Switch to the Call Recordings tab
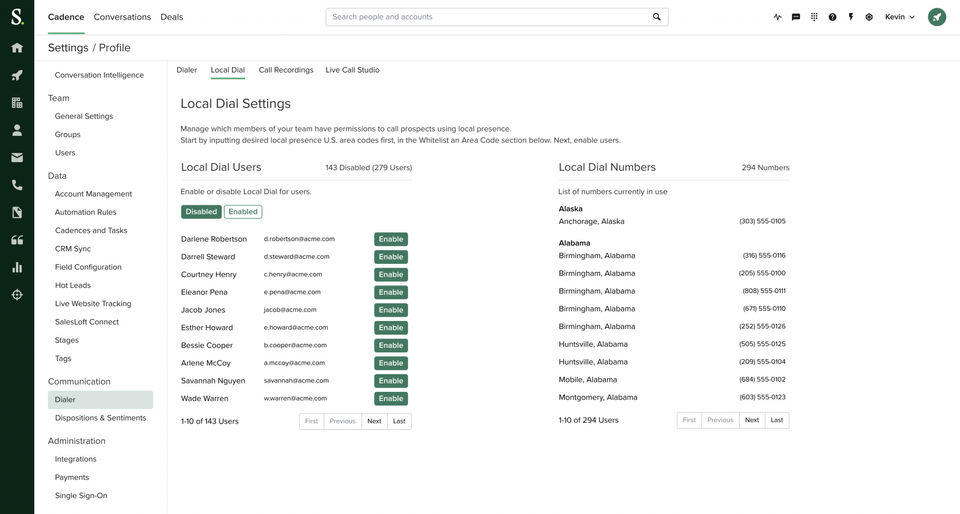960x514 pixels. (286, 70)
